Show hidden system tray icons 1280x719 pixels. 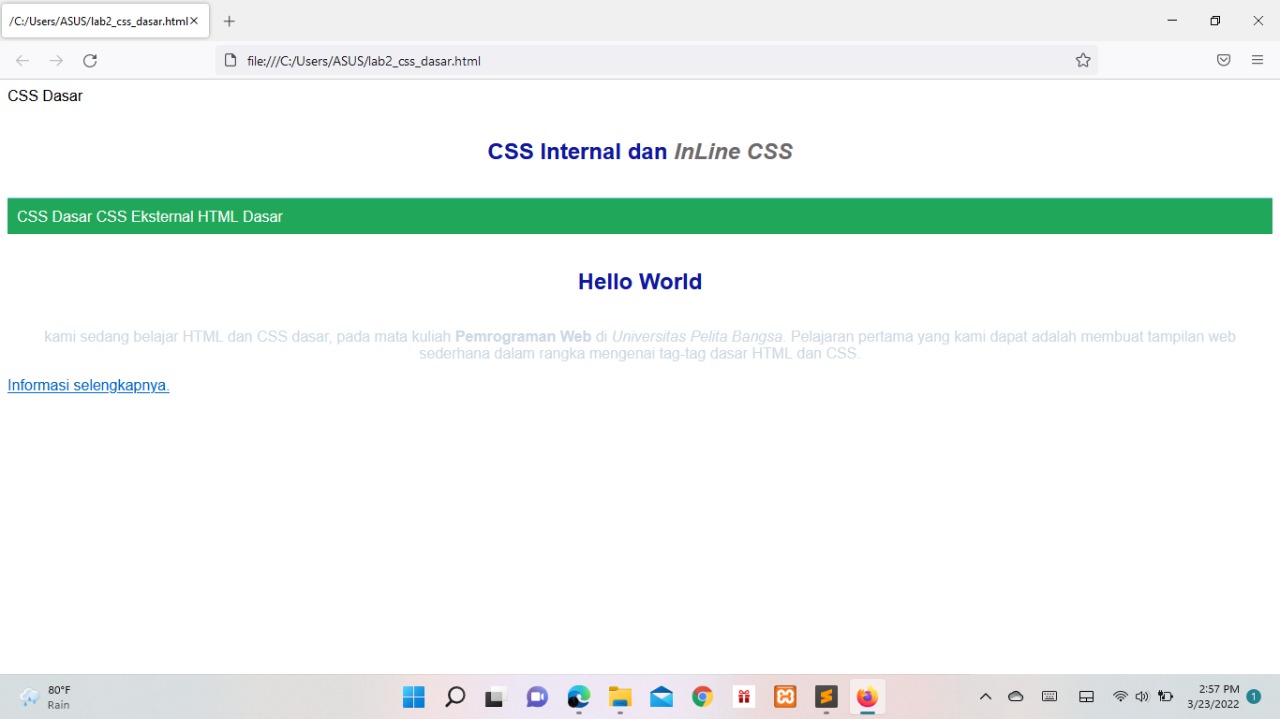pos(985,697)
